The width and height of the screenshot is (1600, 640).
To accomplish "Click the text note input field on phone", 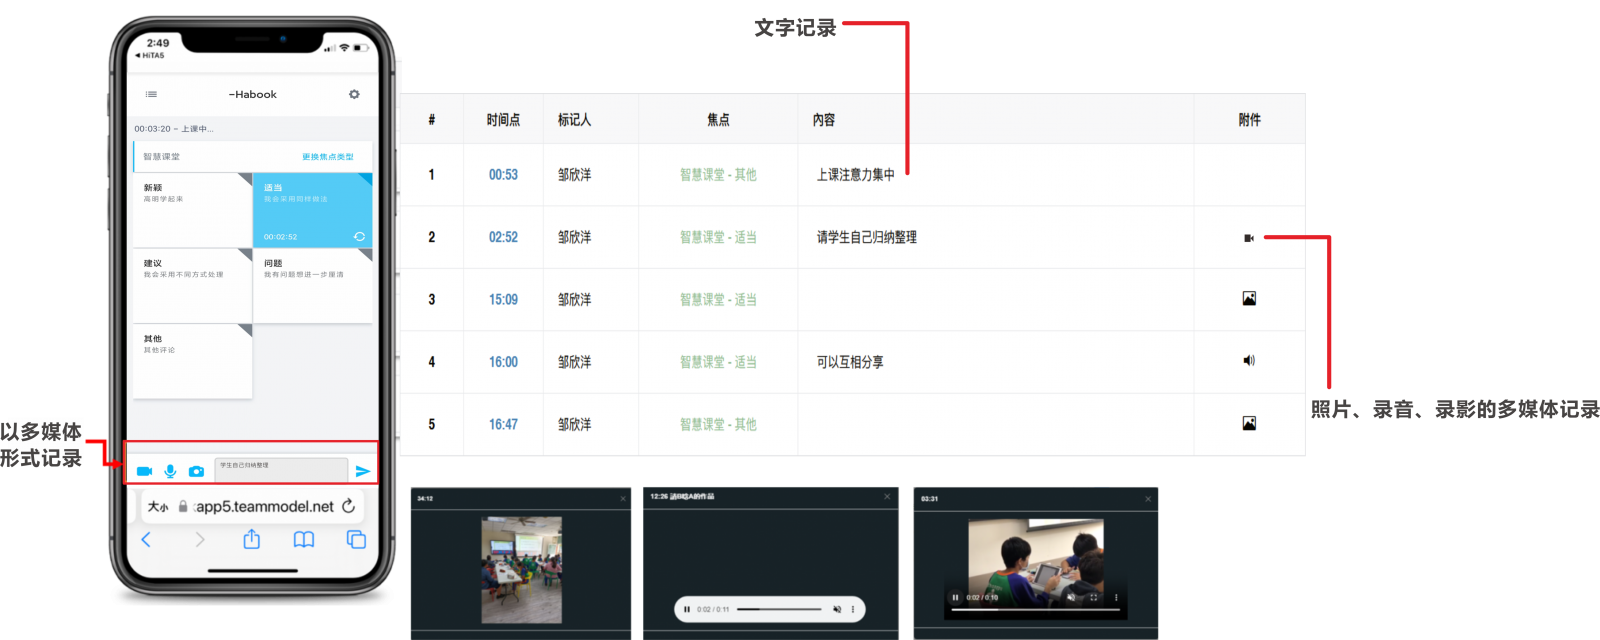I will click(281, 469).
